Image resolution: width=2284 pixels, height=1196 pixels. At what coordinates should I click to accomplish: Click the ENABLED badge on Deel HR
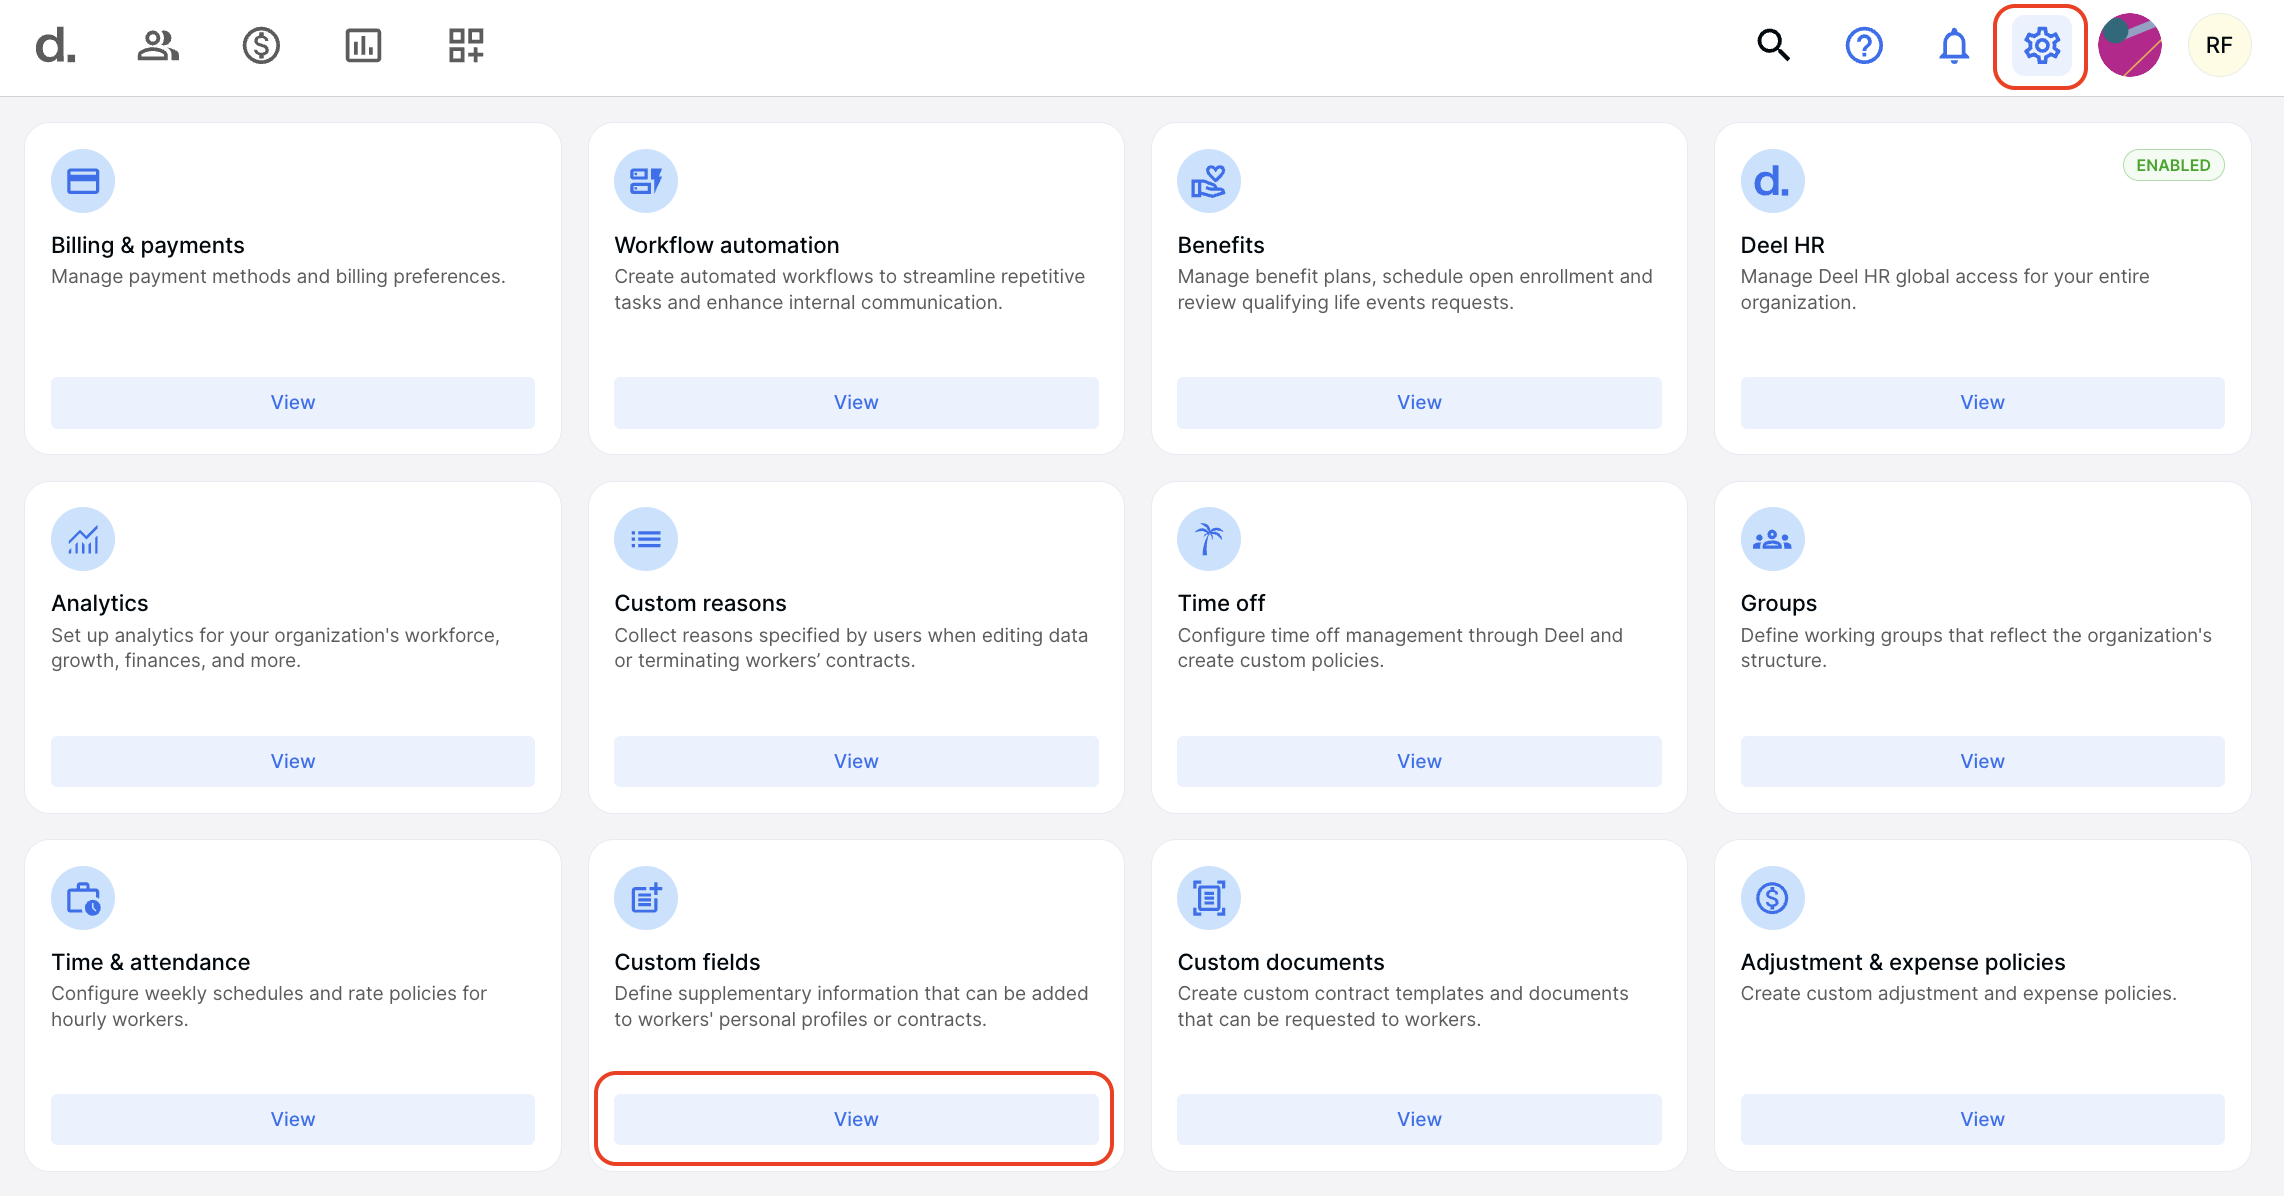tap(2173, 165)
